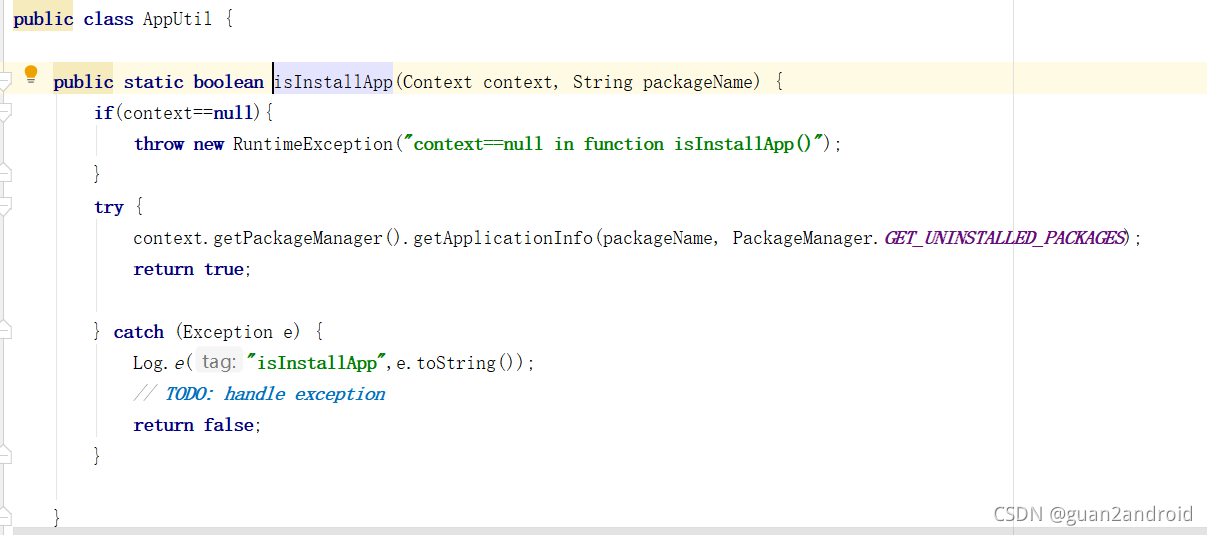Click 'if(context==null){' condition line
This screenshot has width=1207, height=535.
(x=184, y=113)
